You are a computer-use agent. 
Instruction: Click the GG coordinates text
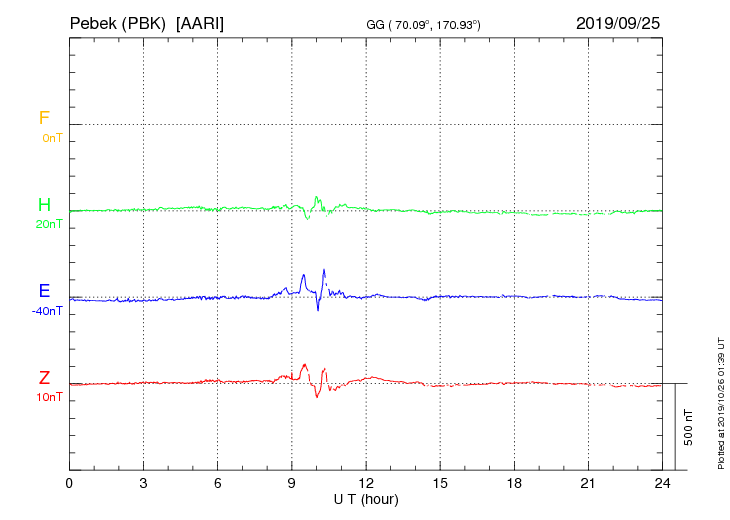coord(423,25)
